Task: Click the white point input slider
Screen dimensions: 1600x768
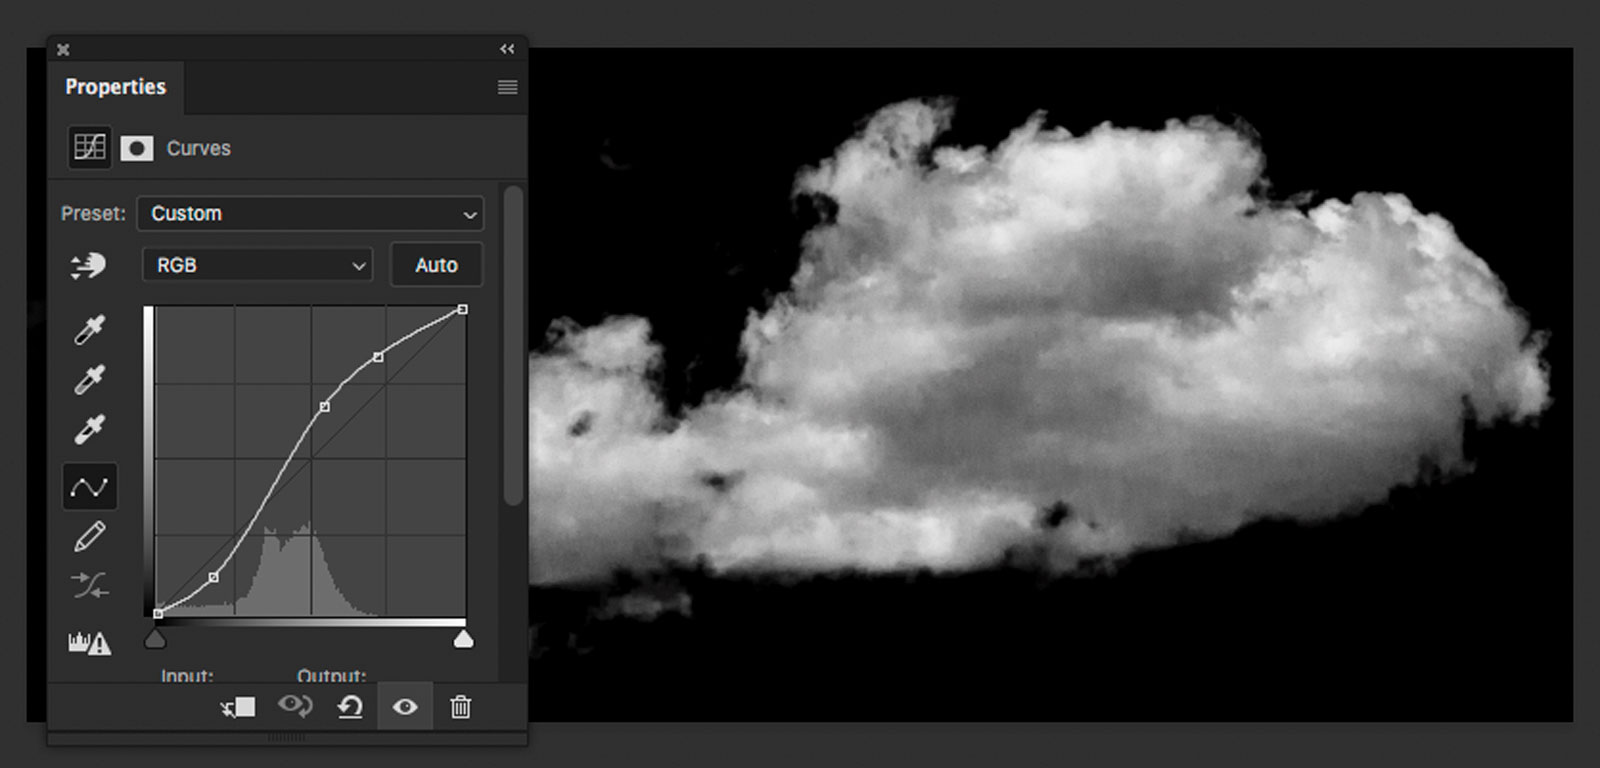Action: click(463, 639)
